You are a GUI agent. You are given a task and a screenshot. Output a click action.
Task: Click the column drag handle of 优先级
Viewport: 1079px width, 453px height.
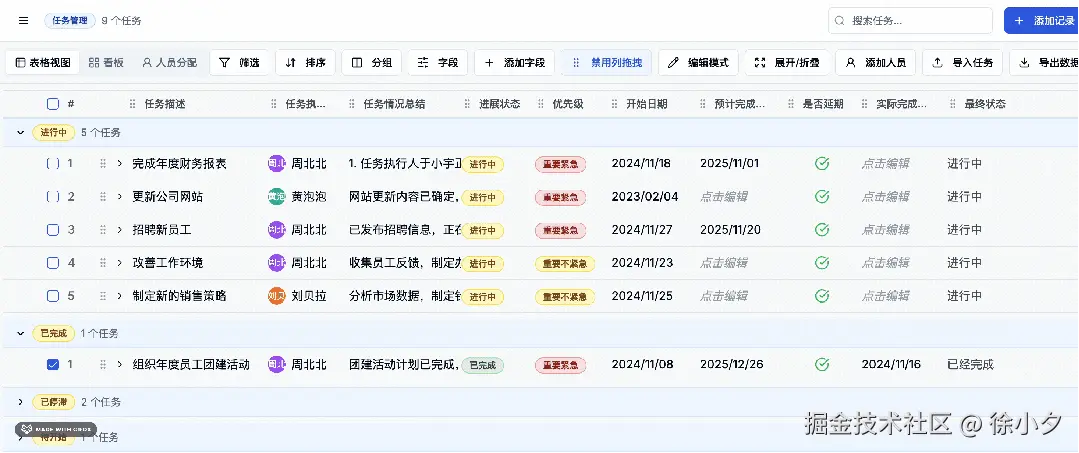(542, 104)
